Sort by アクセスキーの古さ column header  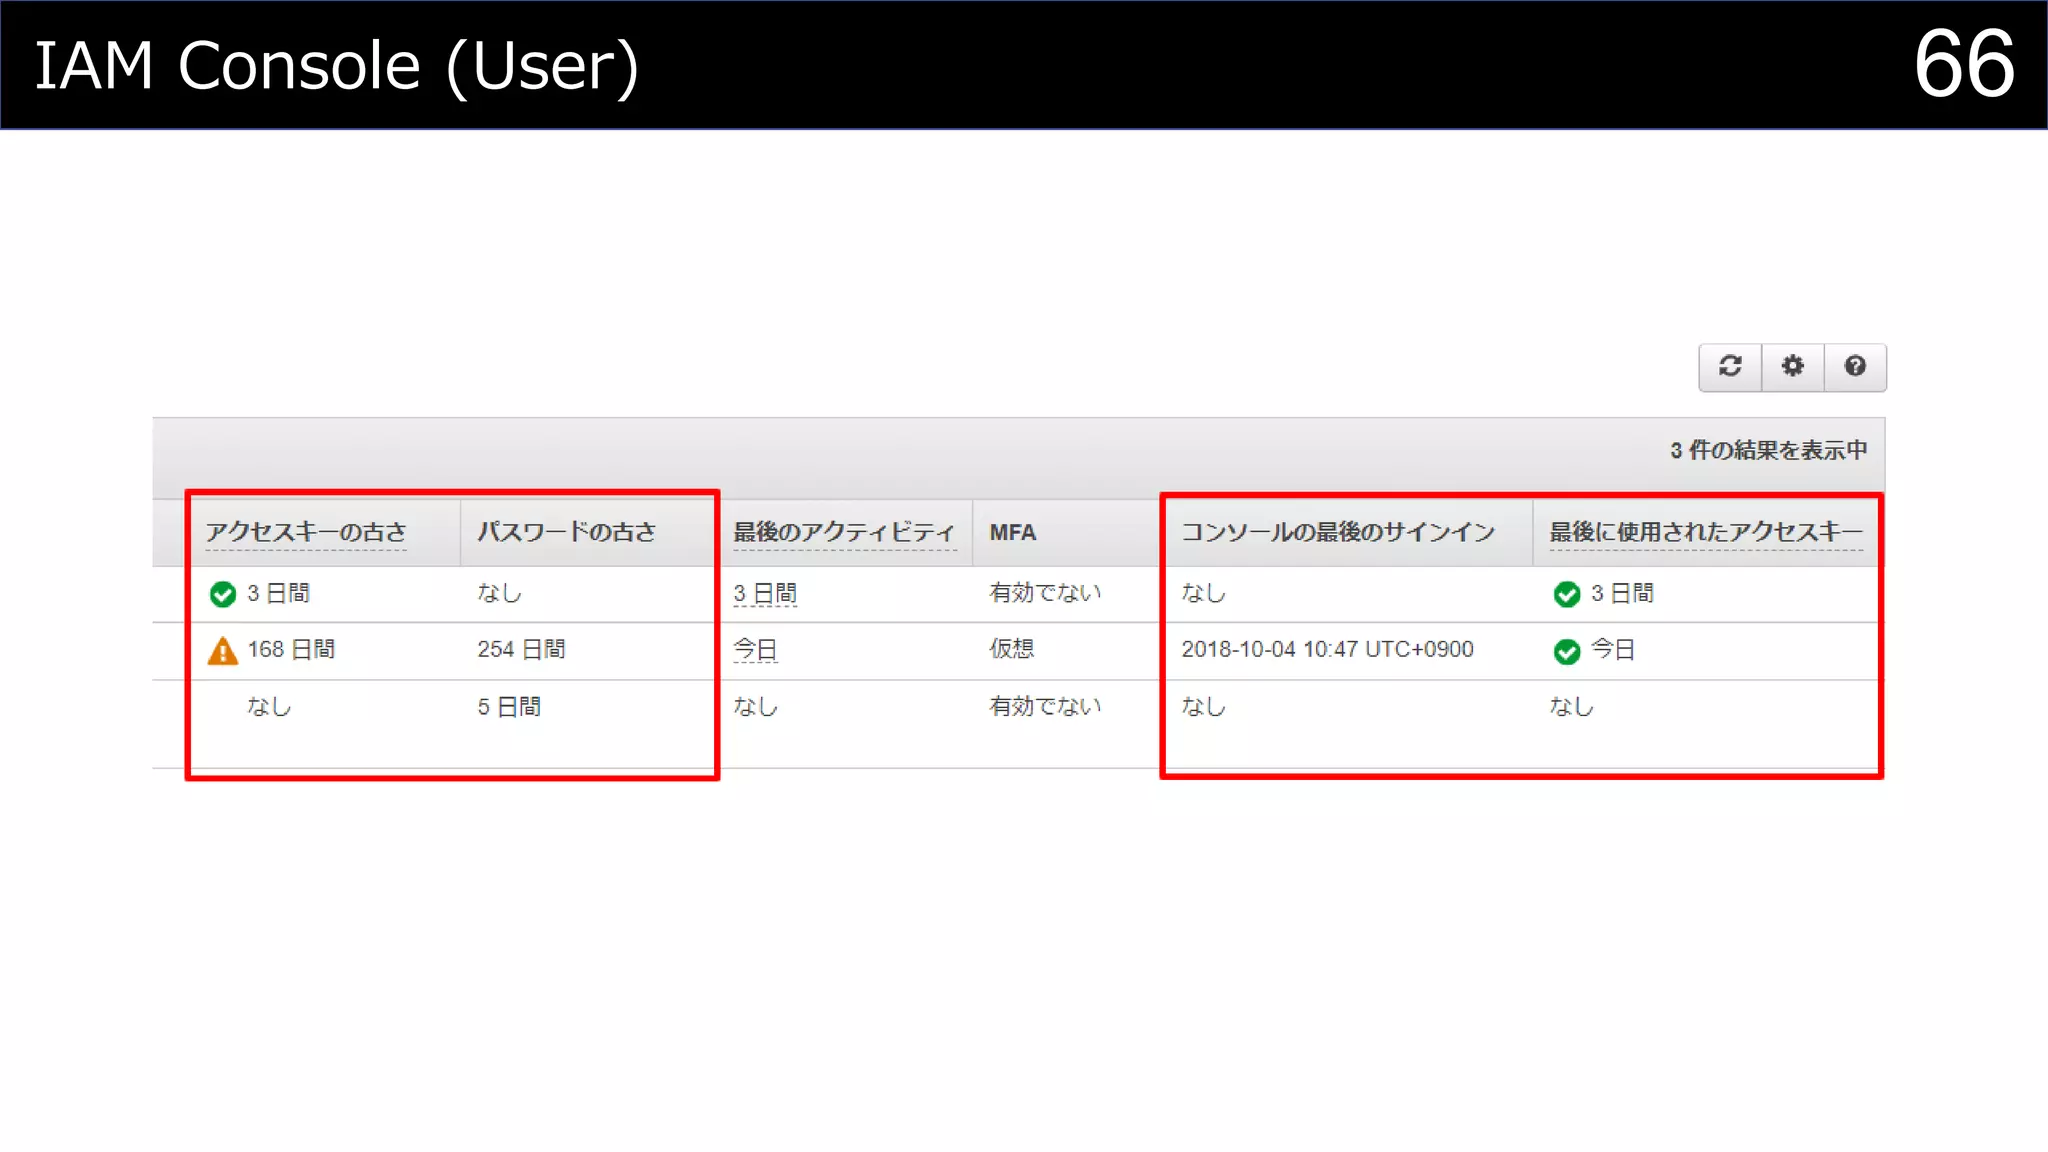(306, 532)
